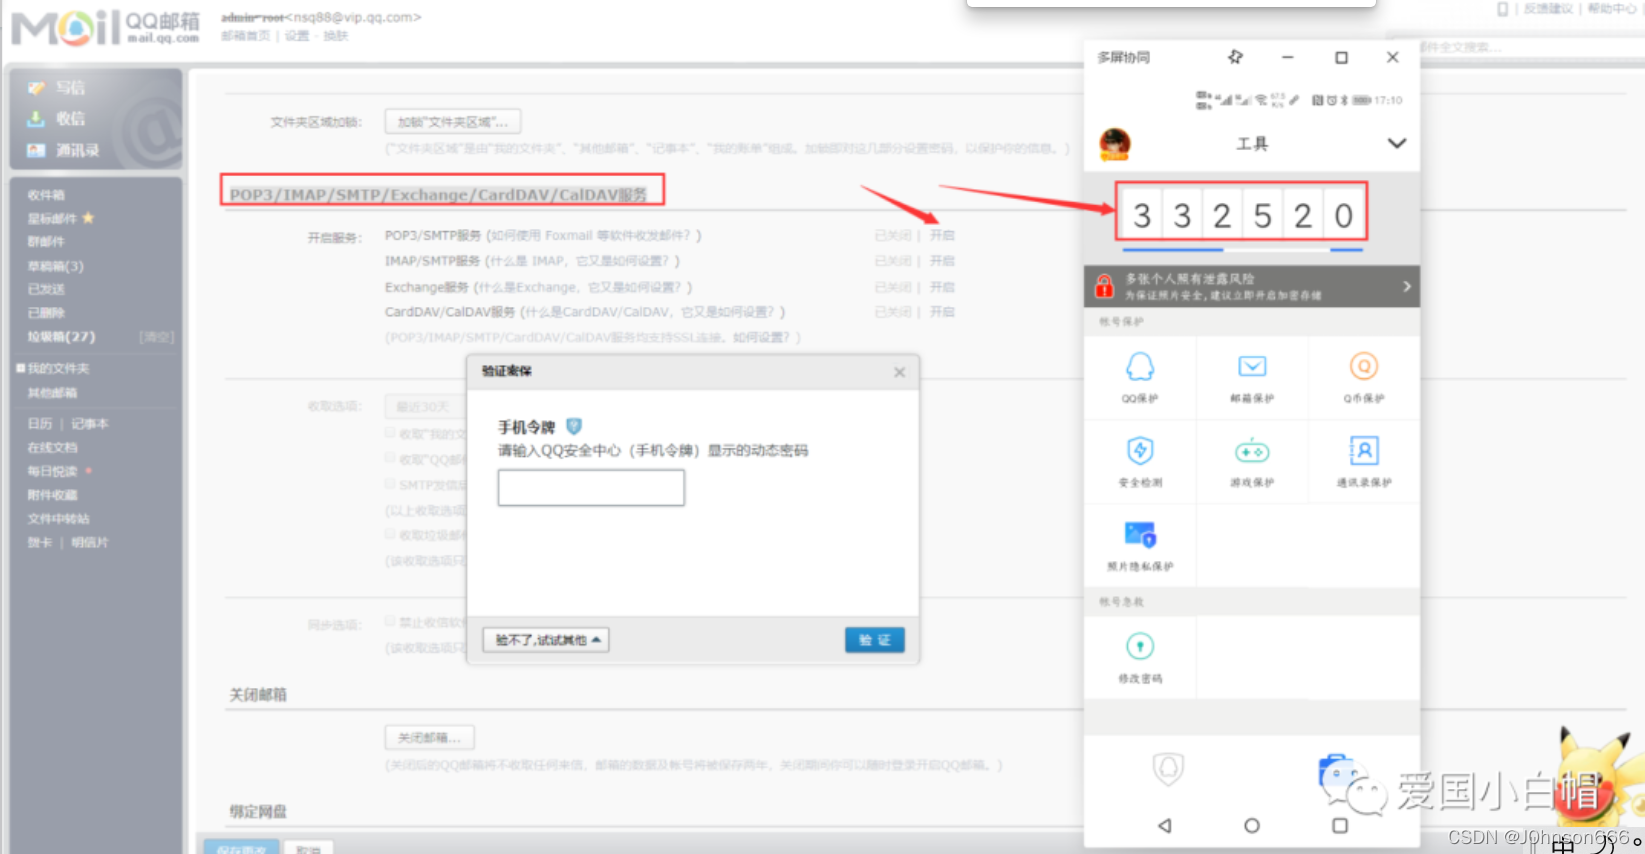Open 其他邮箱 in the sidebar
The height and width of the screenshot is (854, 1645).
tap(52, 393)
